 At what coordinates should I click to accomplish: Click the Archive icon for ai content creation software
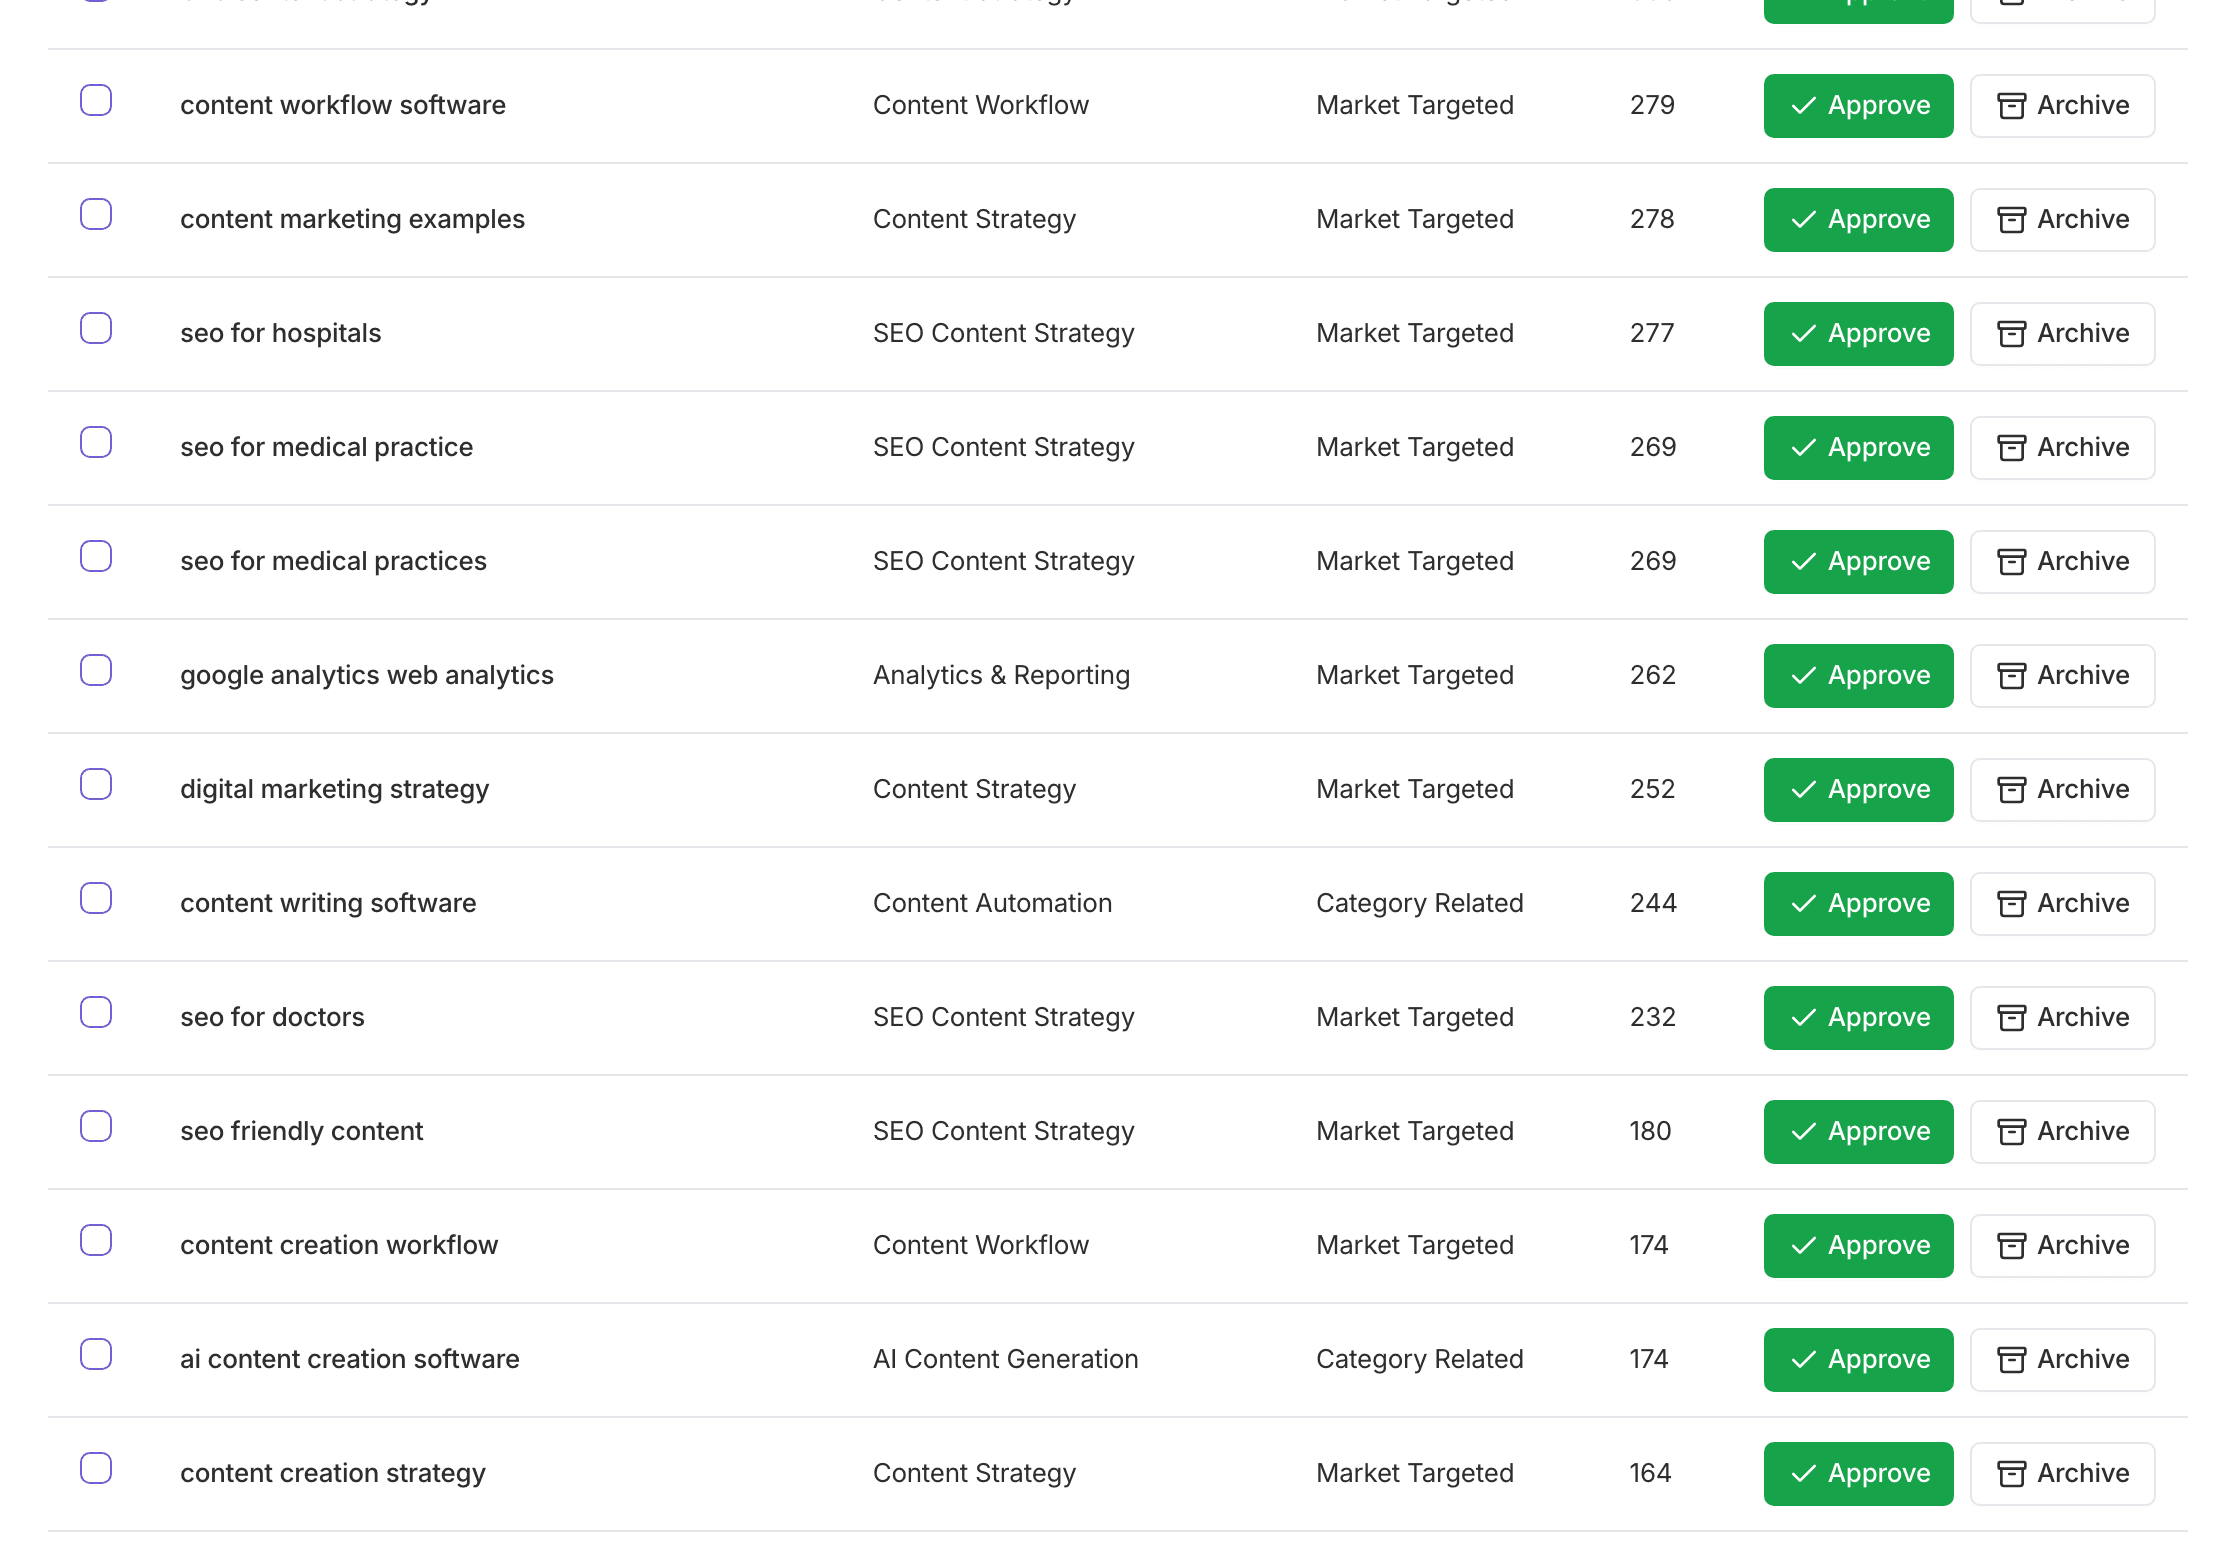coord(2012,1359)
